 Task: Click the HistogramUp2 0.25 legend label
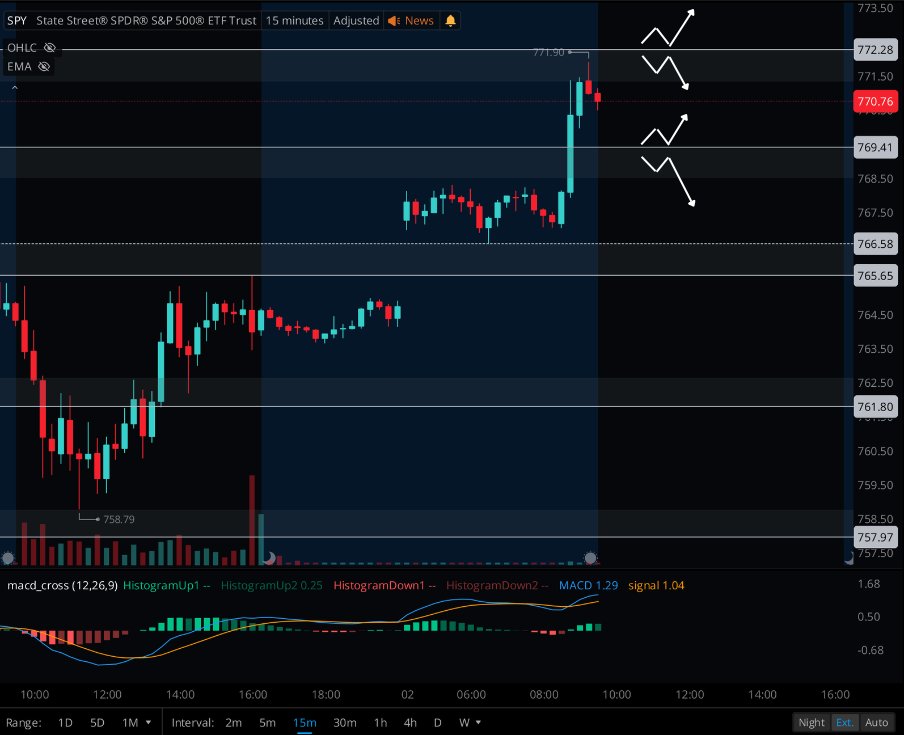click(272, 586)
